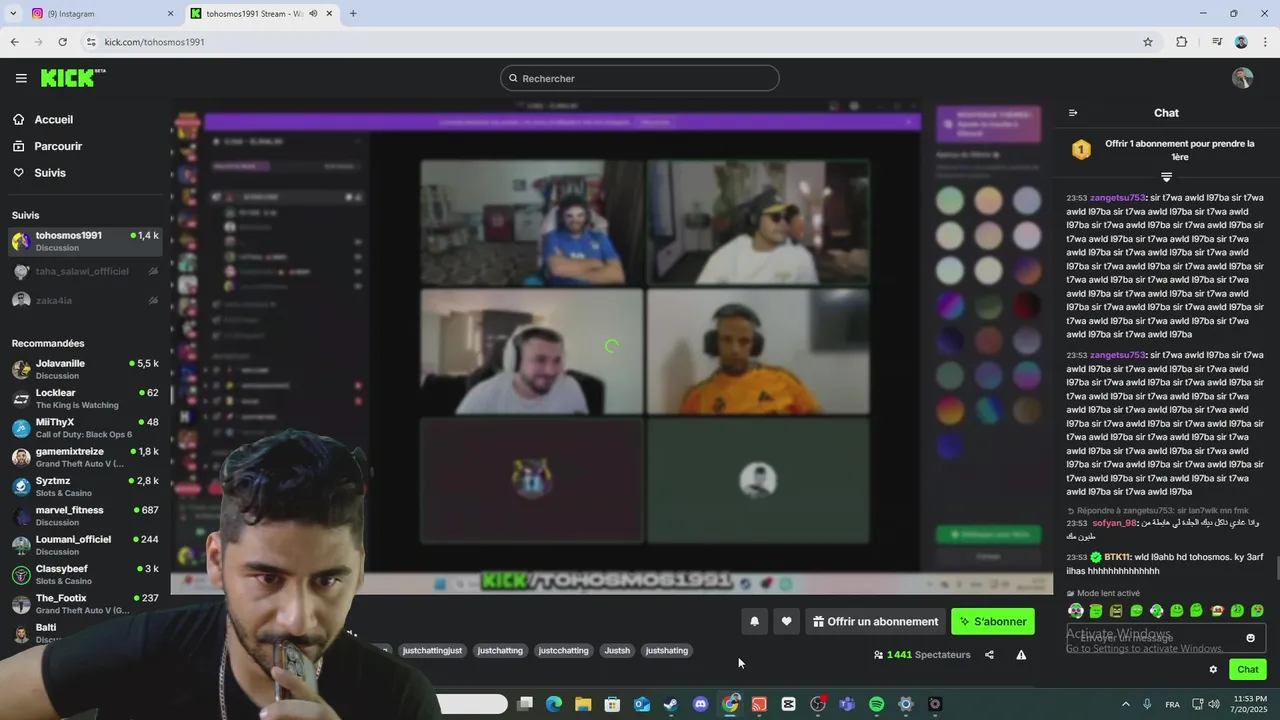Click the Rechercher search field

click(x=640, y=78)
